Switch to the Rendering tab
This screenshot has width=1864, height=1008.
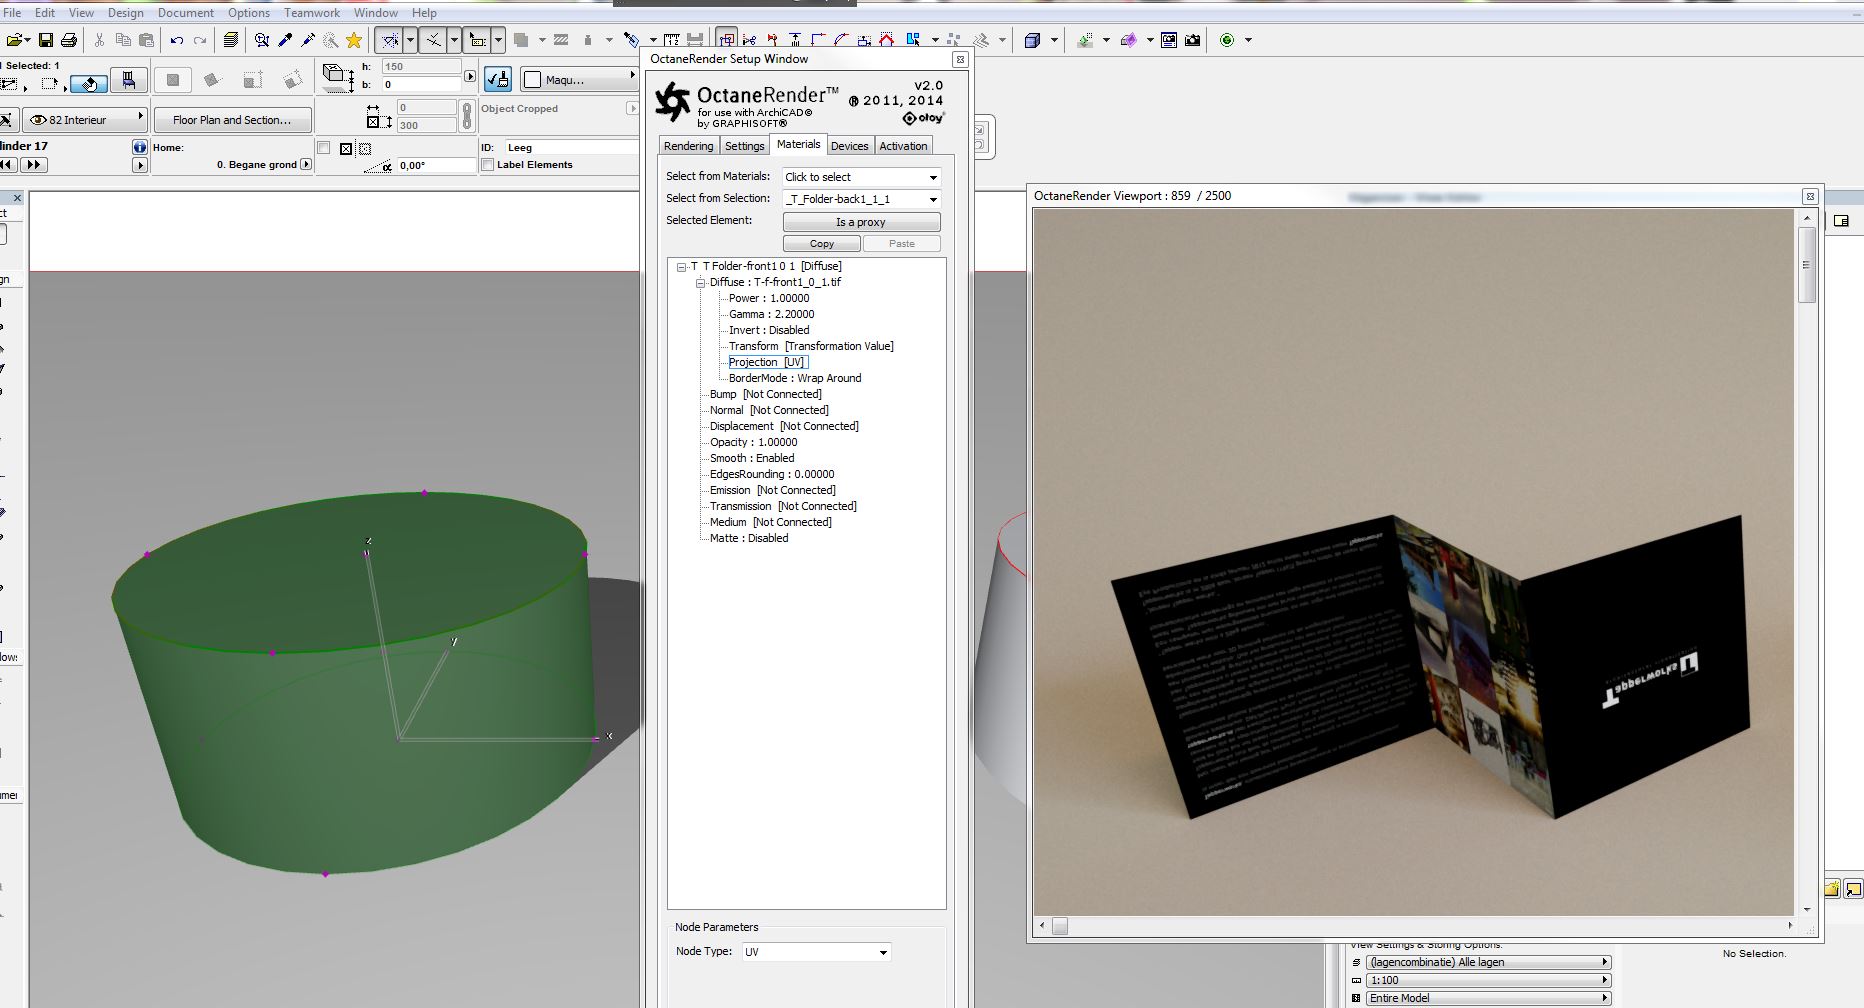[x=689, y=146]
